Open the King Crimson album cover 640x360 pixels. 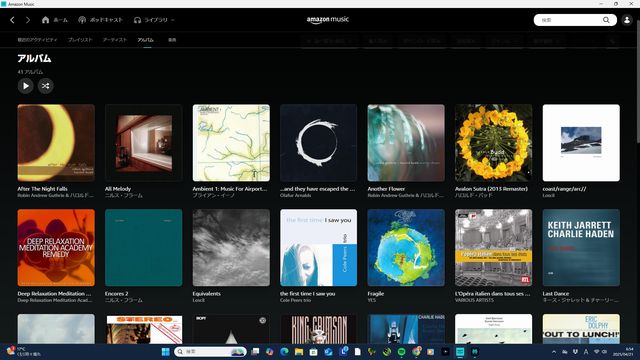point(318,329)
